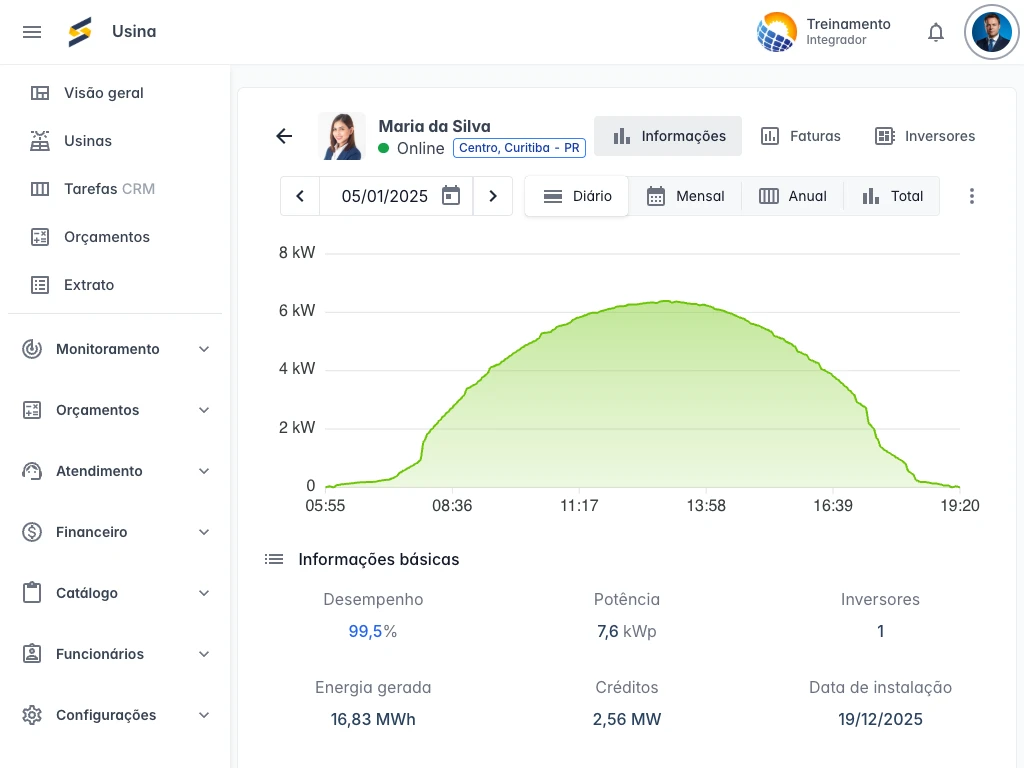This screenshot has height=768, width=1024.
Task: Expand the Configurações sidebar section
Action: [x=116, y=715]
